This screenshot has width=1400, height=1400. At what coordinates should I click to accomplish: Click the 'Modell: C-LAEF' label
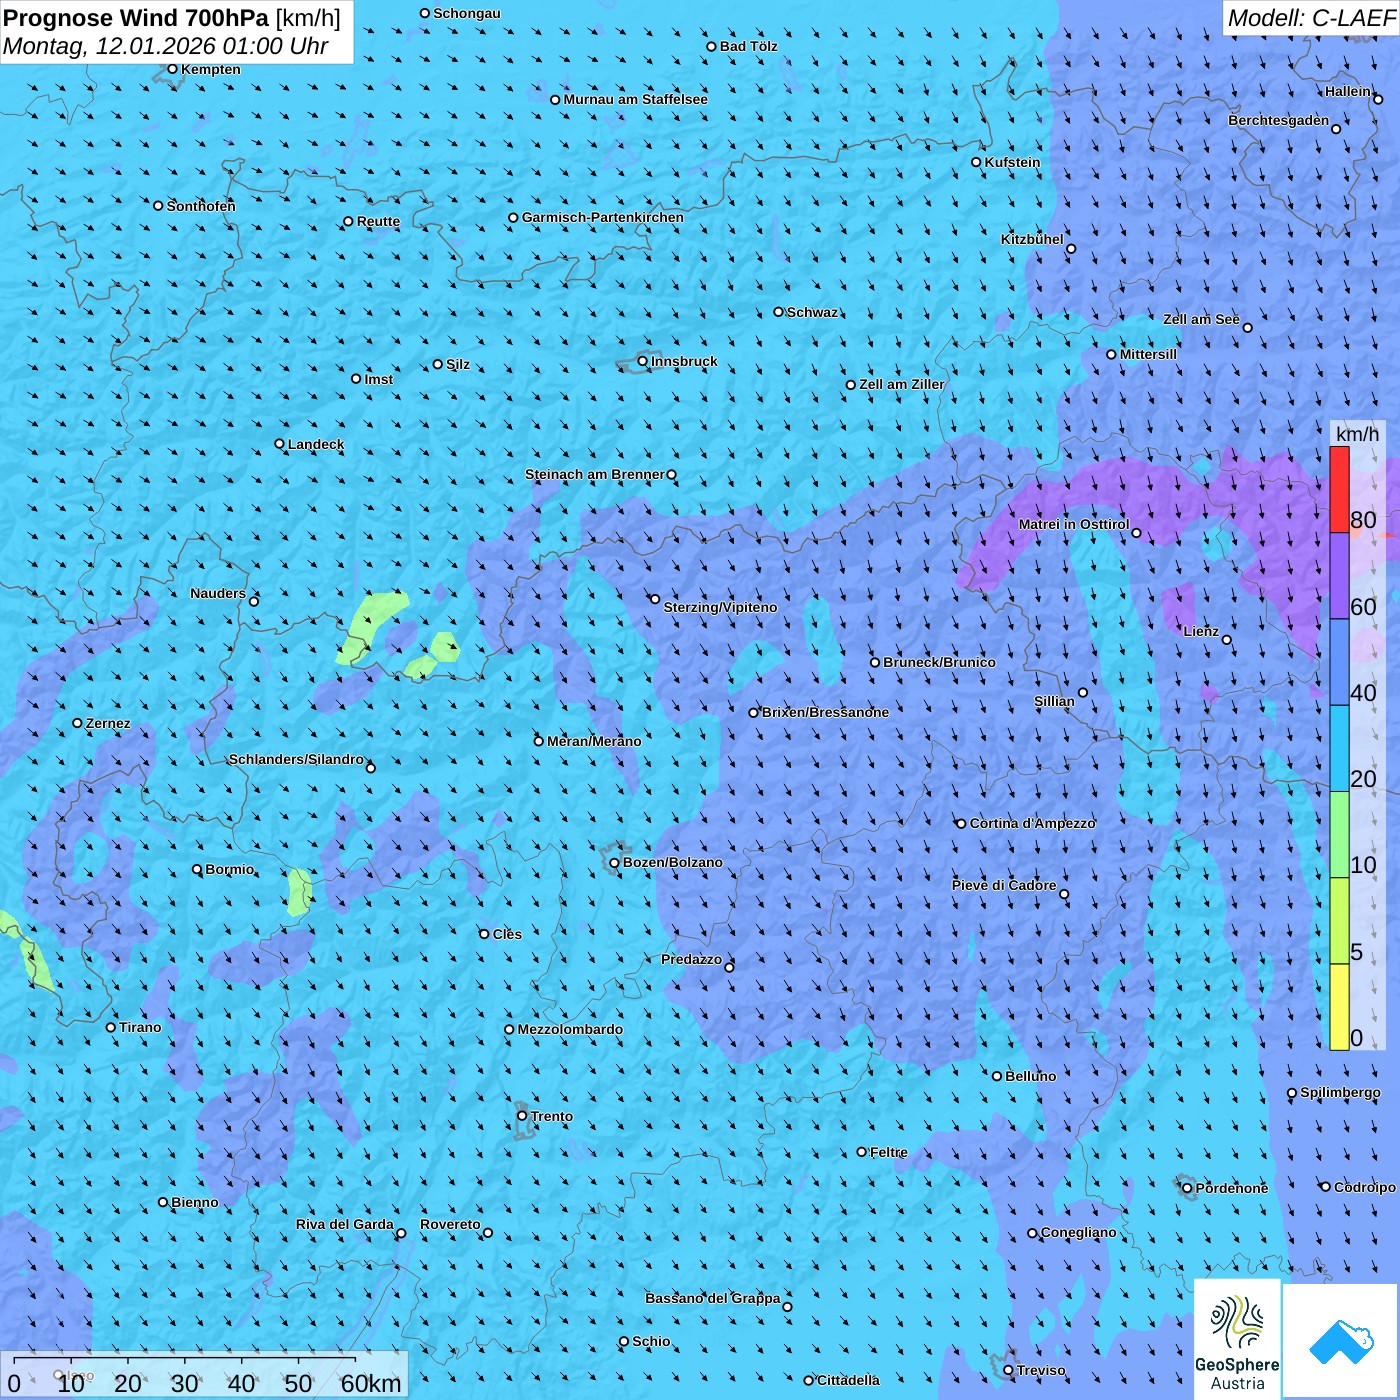1311,18
